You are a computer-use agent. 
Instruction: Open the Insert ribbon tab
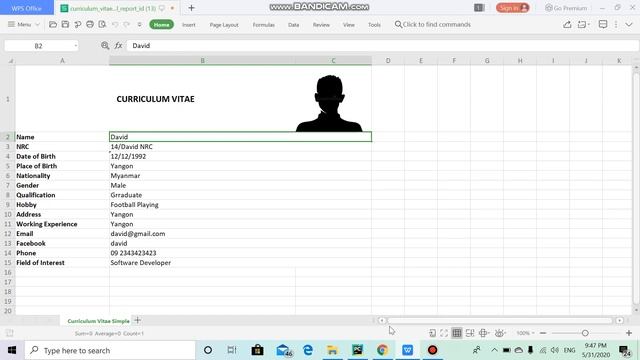189,24
